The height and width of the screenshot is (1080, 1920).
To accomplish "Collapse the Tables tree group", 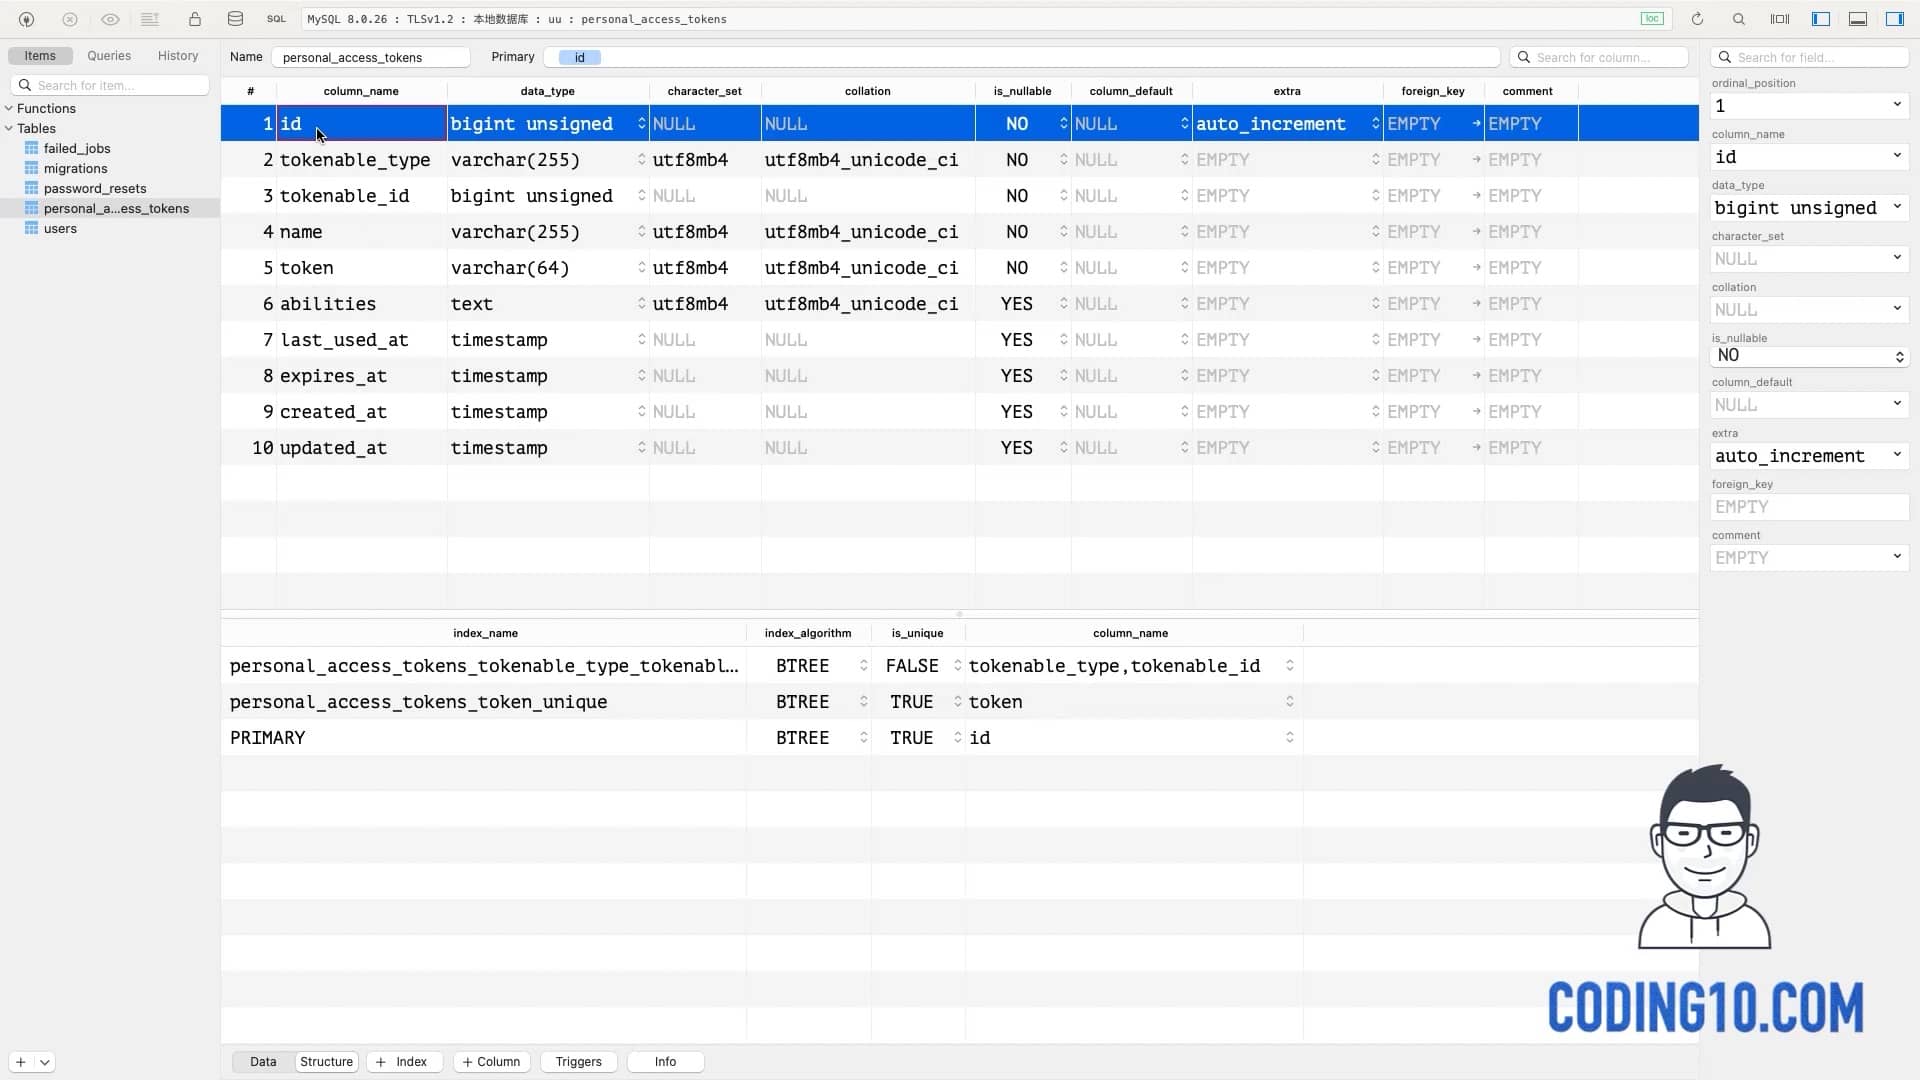I will tap(9, 128).
